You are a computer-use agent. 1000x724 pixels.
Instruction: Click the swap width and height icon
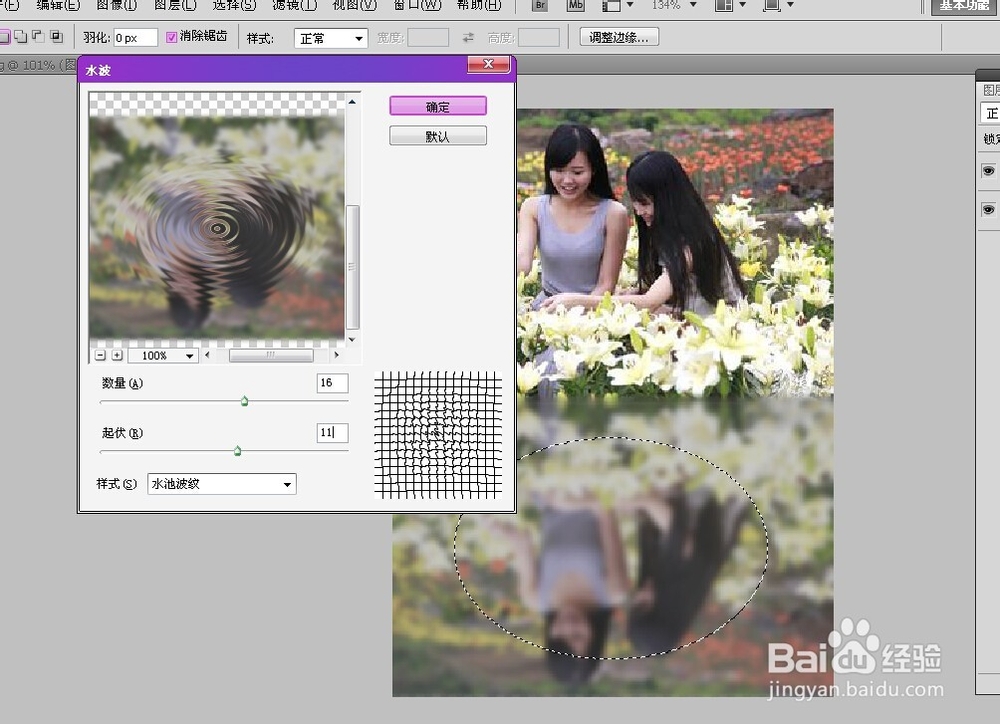(x=468, y=38)
